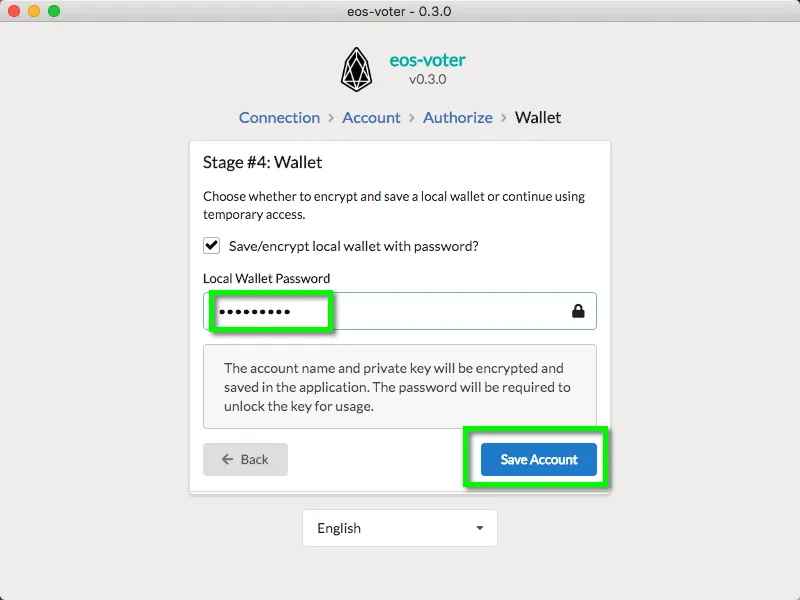Click chevron between Account and Authorize
The height and width of the screenshot is (600, 800).
pyautogui.click(x=412, y=118)
